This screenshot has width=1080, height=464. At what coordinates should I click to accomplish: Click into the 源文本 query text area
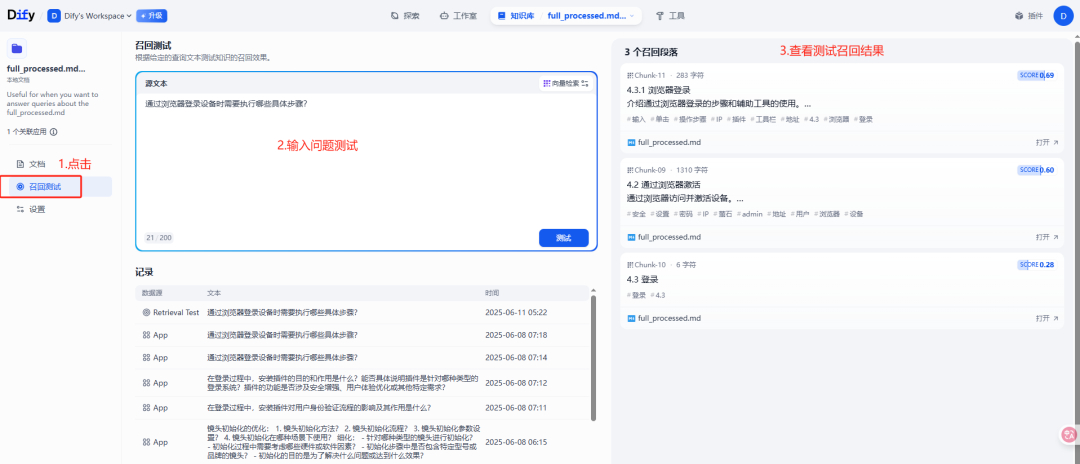[366, 162]
